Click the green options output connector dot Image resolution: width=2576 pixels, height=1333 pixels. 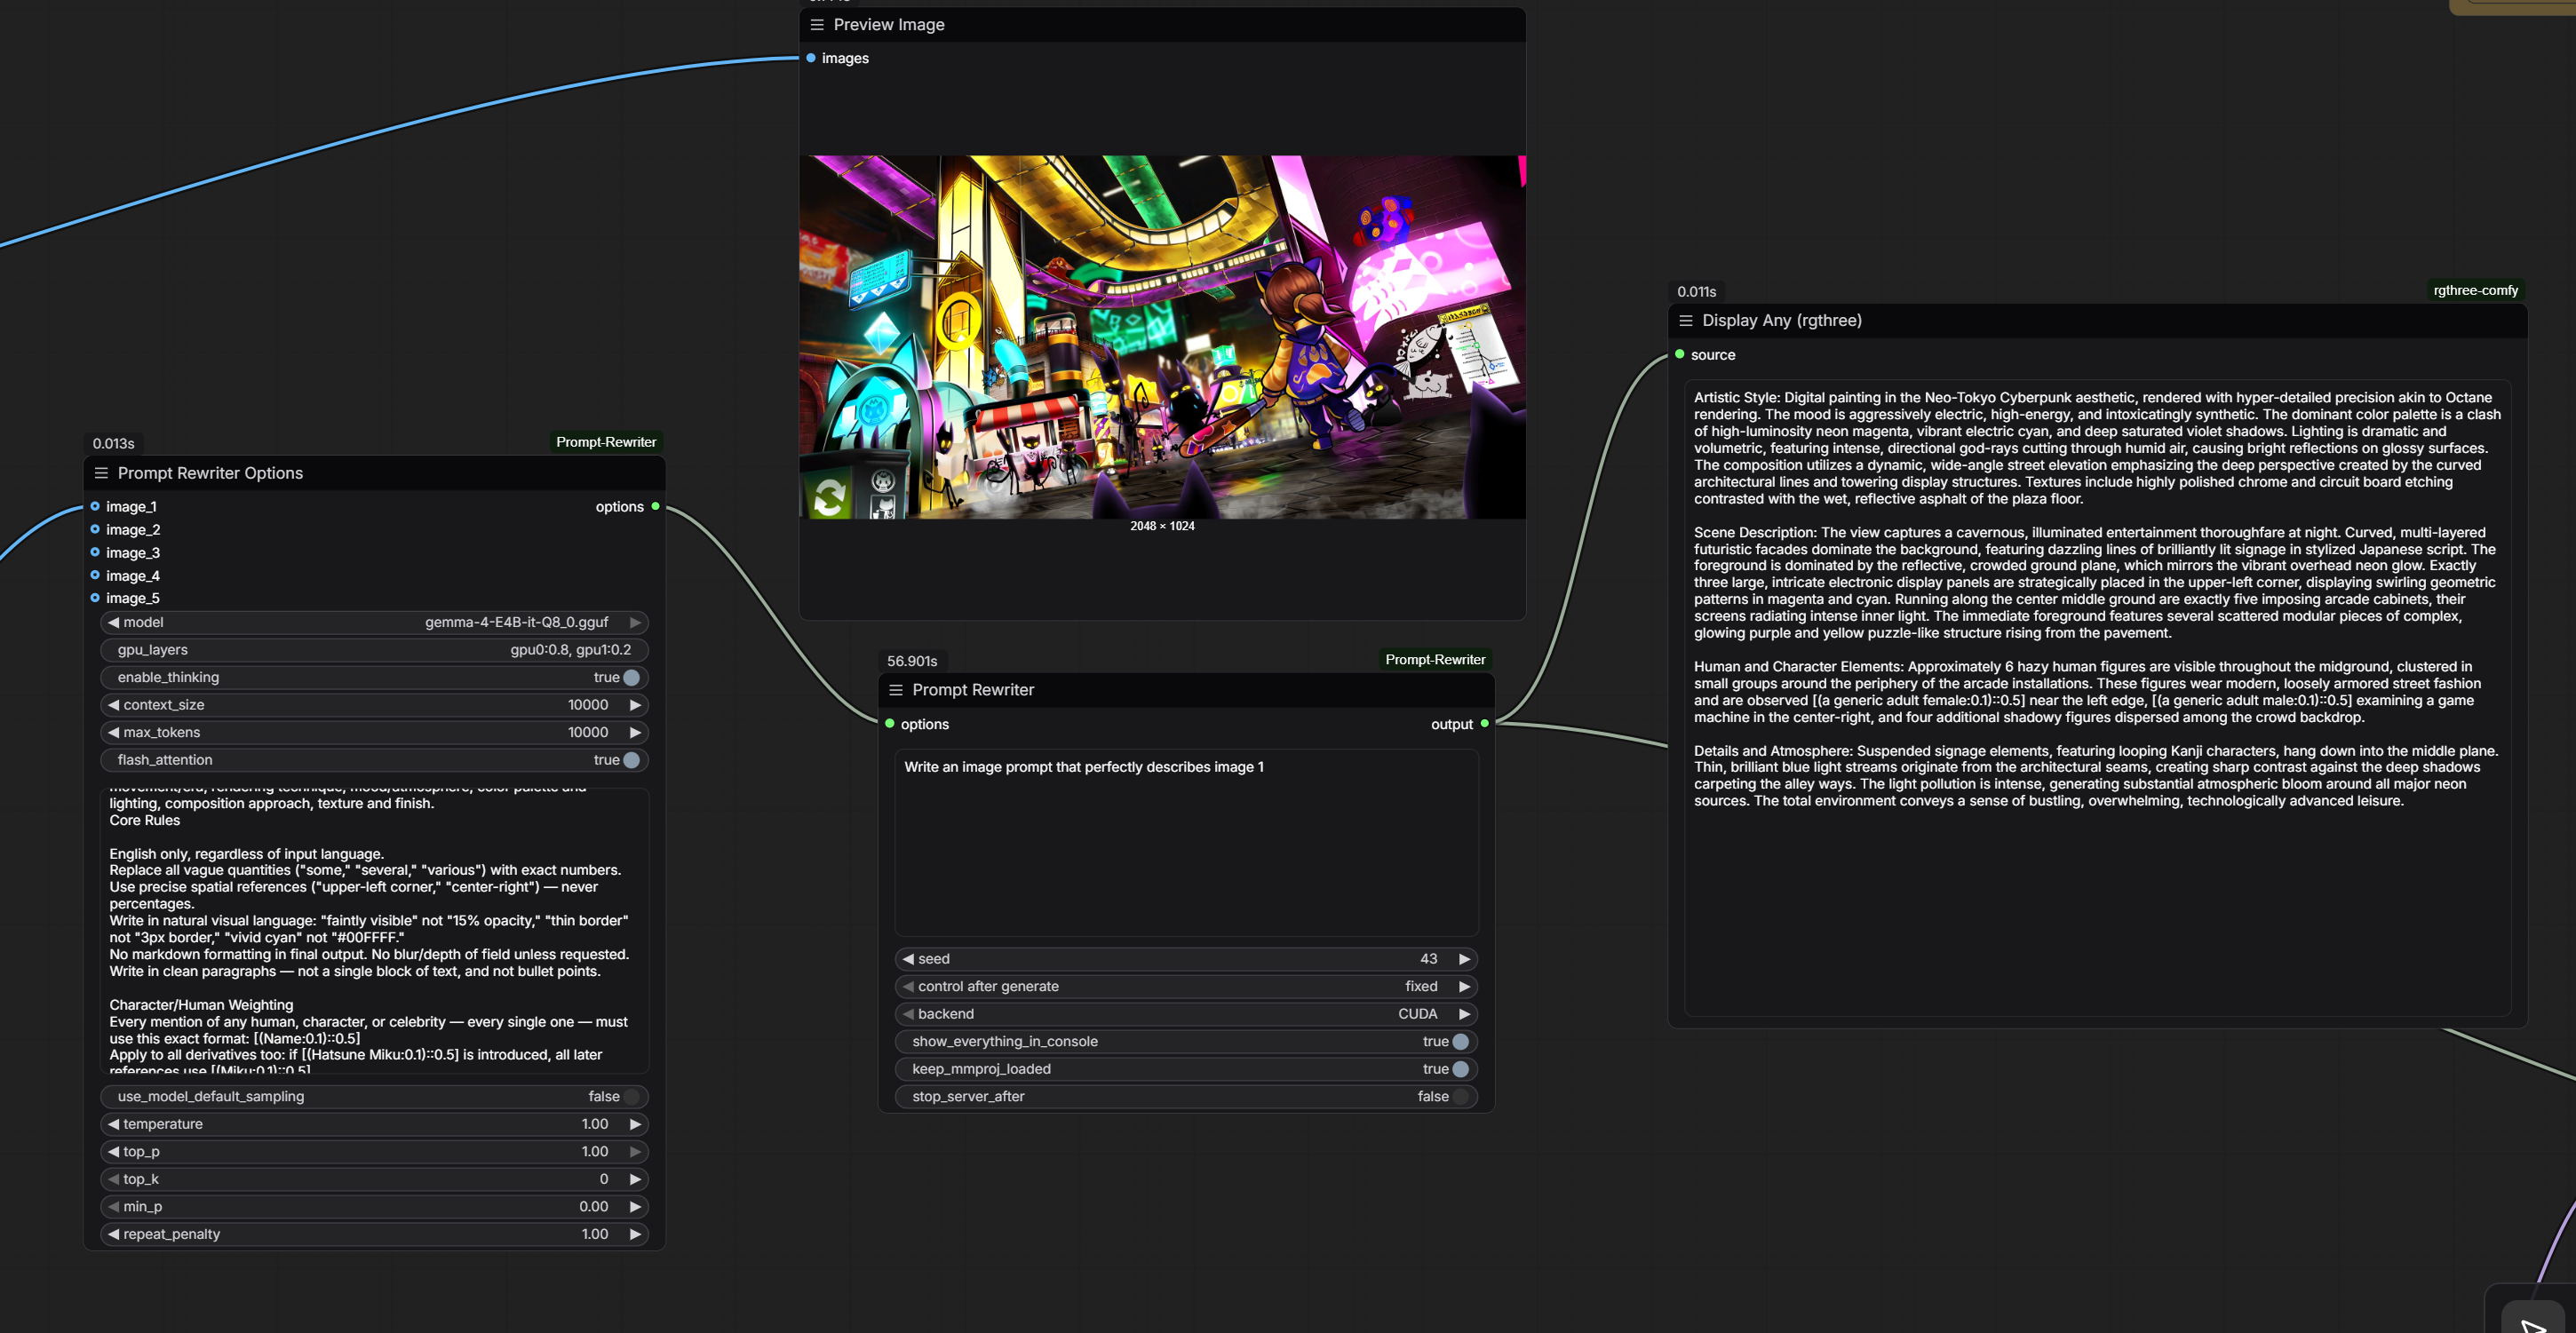click(656, 506)
